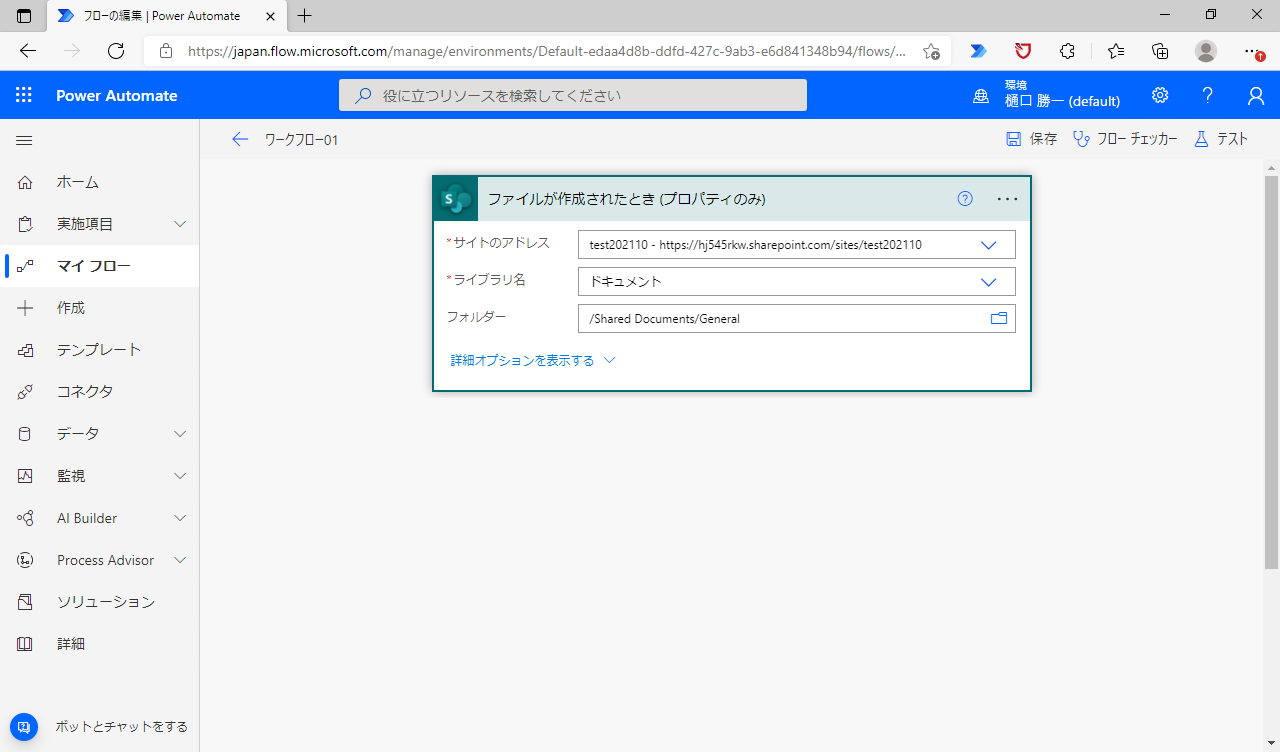This screenshot has width=1280, height=752.
Task: Expand the Process Advisor section chevron
Action: point(180,560)
